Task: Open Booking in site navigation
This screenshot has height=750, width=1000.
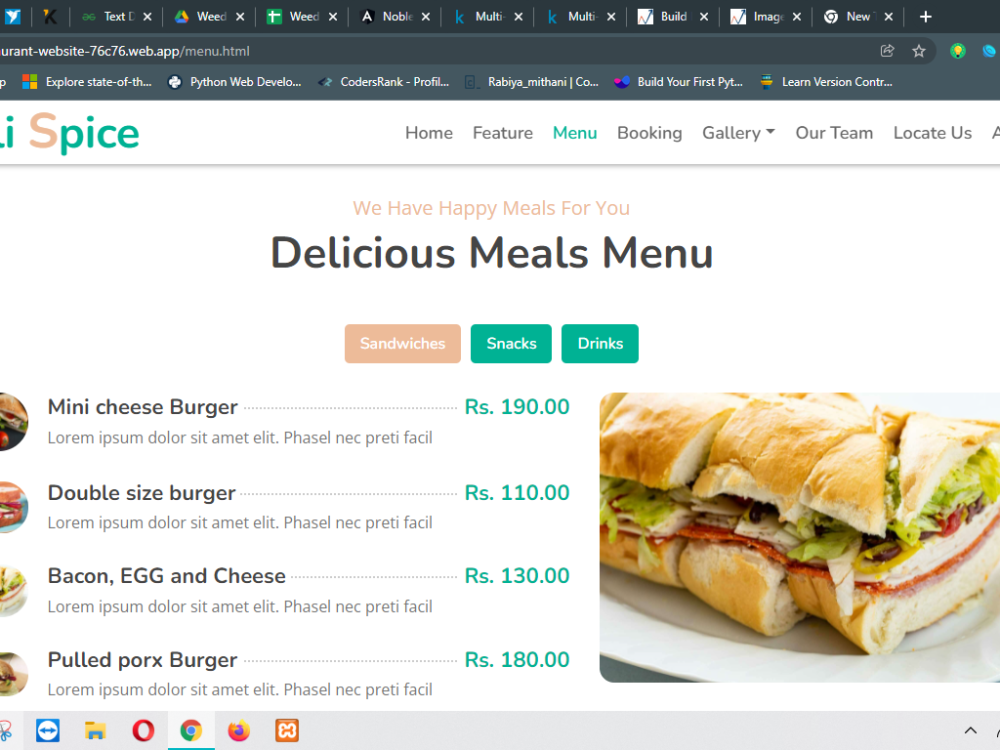Action: pos(649,133)
